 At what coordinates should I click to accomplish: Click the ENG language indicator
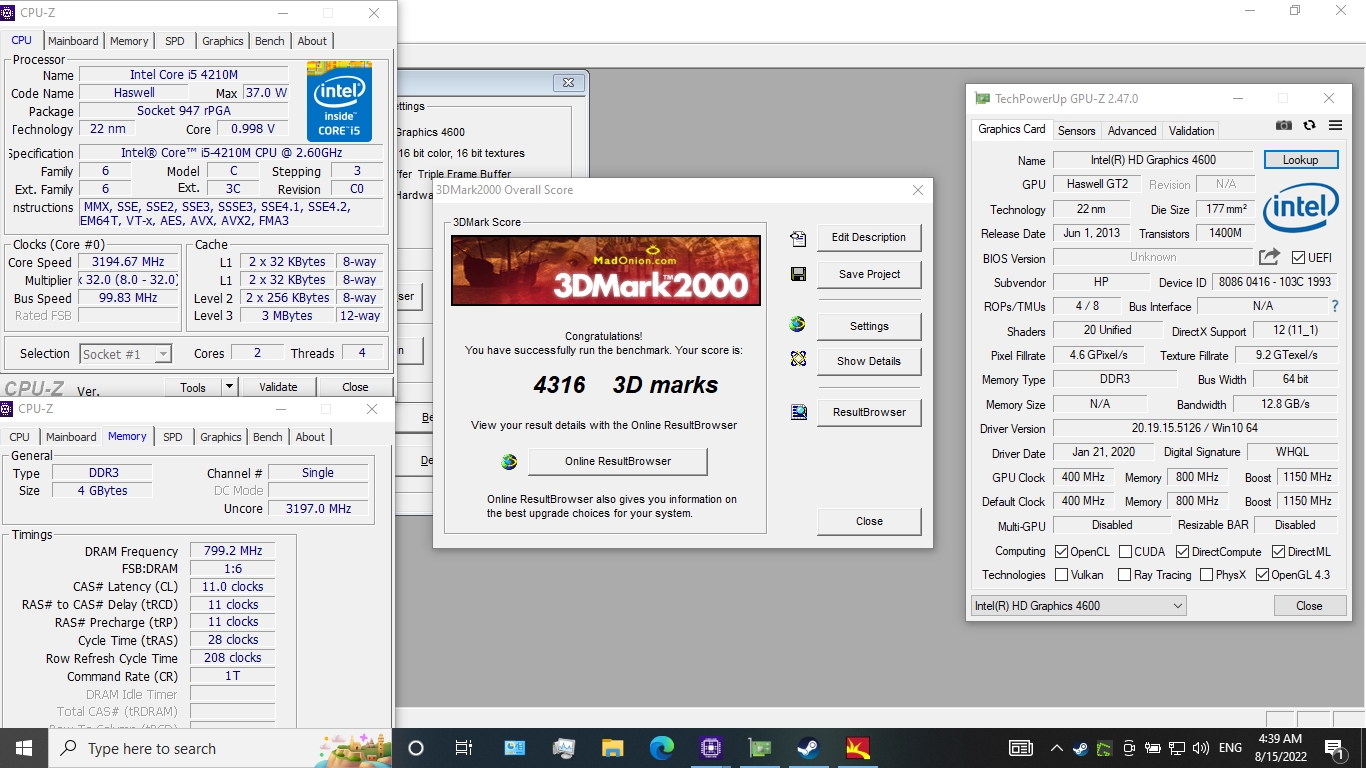1229,748
